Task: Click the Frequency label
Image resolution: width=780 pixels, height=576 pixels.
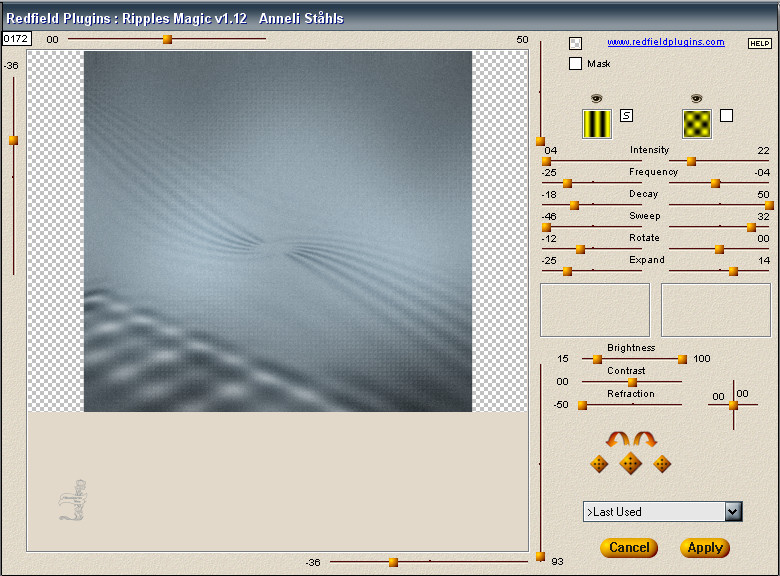Action: click(653, 172)
